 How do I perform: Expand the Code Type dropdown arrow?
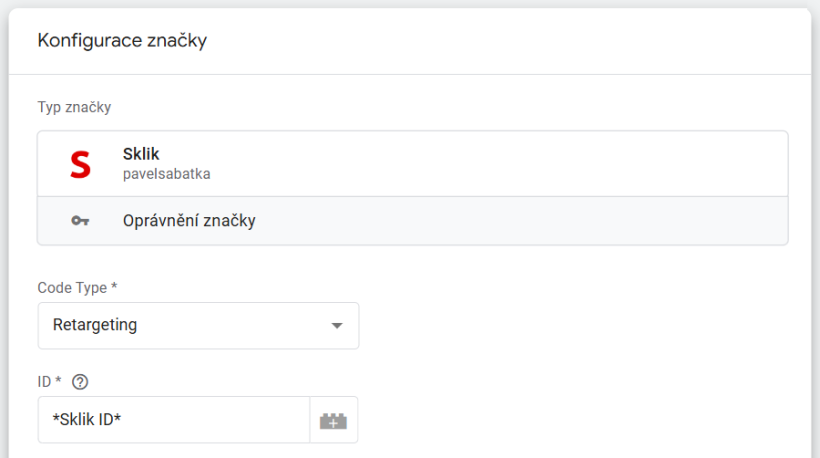coord(337,326)
